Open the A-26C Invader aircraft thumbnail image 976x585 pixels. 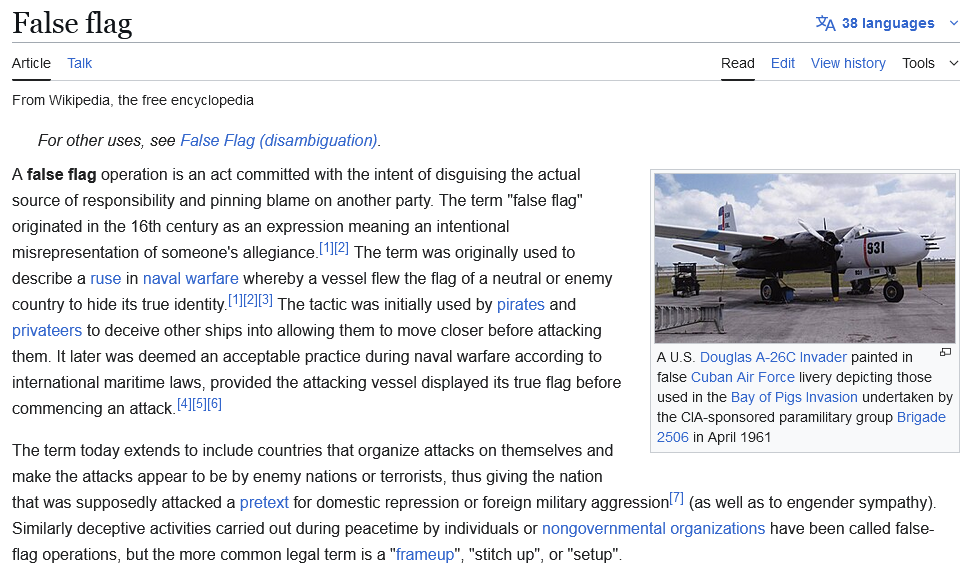pyautogui.click(x=804, y=258)
